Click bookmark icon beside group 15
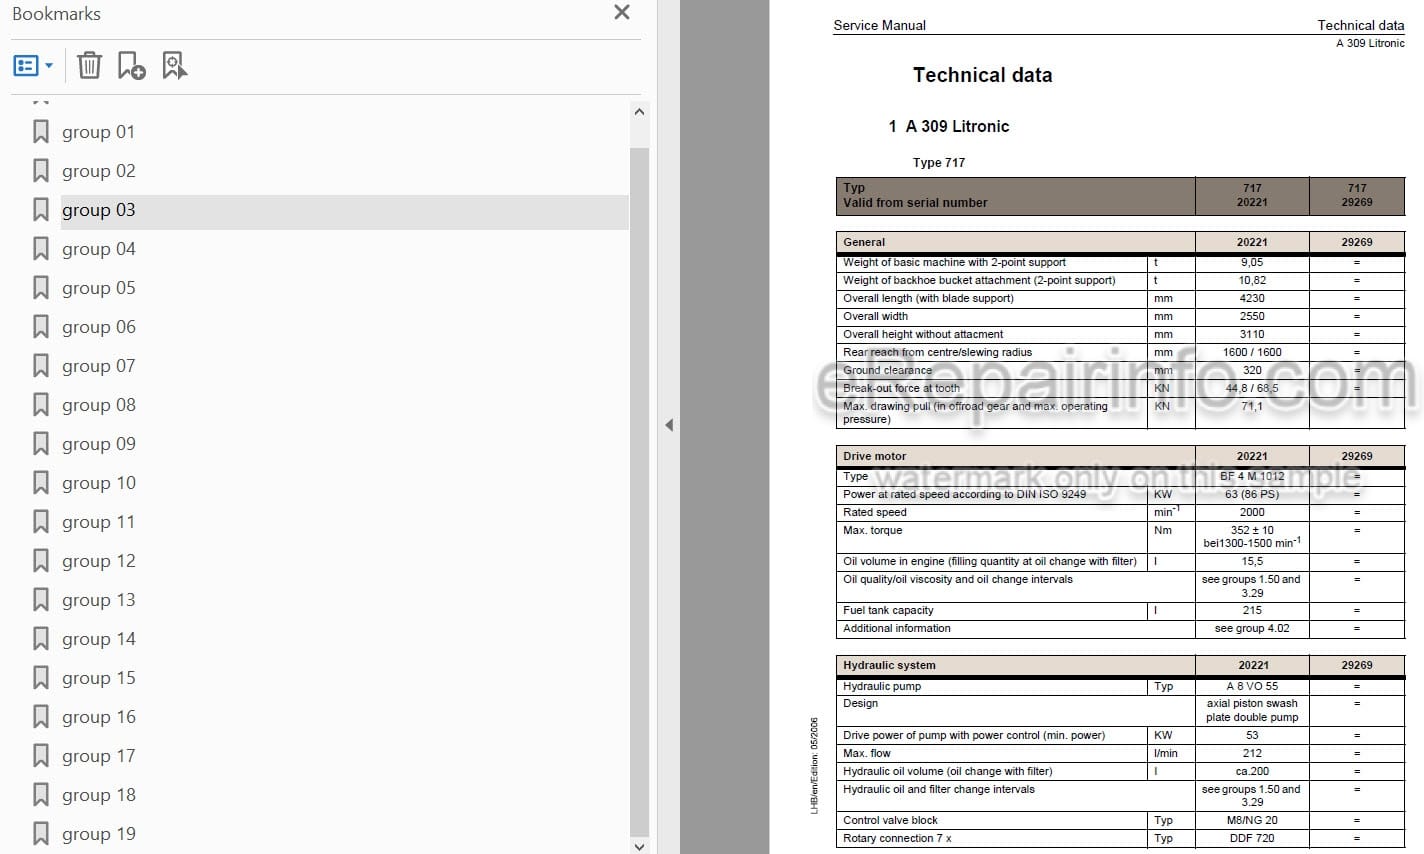Image resolution: width=1424 pixels, height=854 pixels. coord(41,678)
